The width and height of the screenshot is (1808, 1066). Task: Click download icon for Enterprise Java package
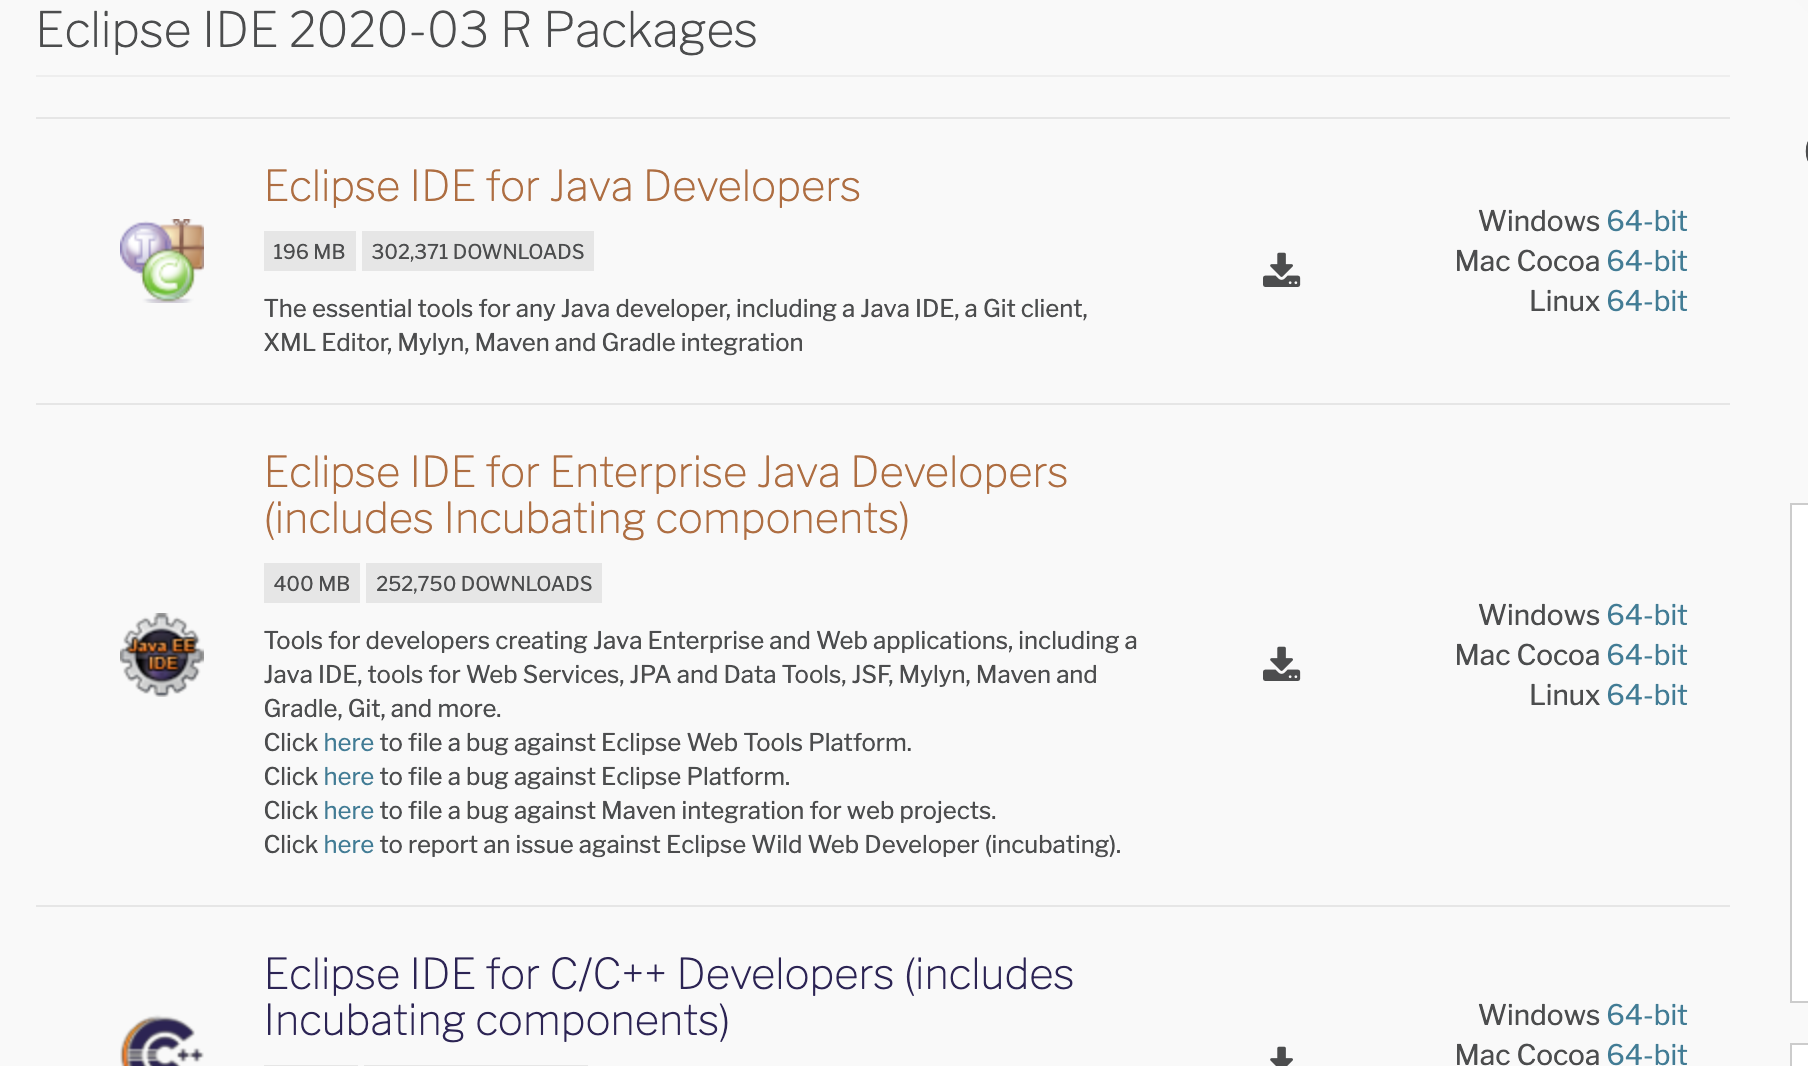point(1281,664)
